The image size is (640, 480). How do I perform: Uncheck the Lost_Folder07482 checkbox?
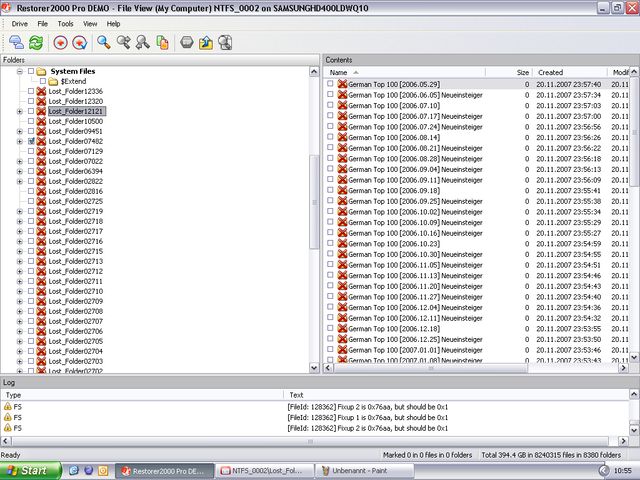31,141
